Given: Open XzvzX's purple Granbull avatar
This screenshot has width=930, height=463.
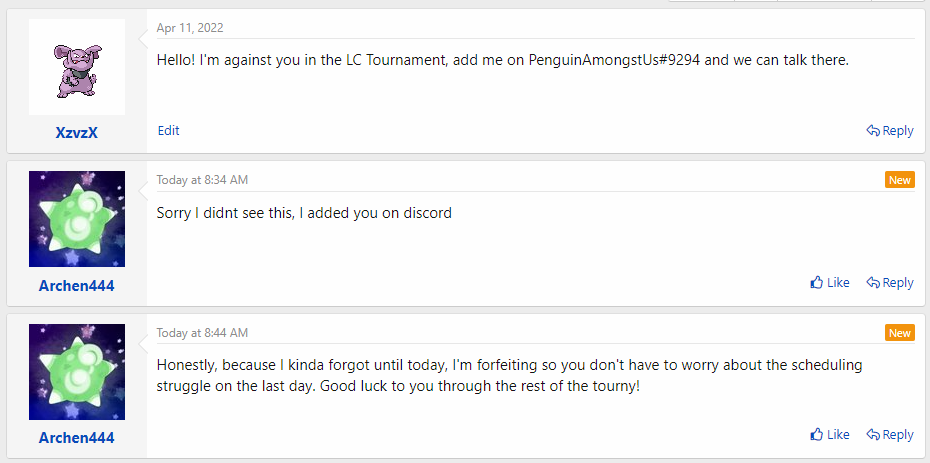Looking at the screenshot, I should (77, 67).
